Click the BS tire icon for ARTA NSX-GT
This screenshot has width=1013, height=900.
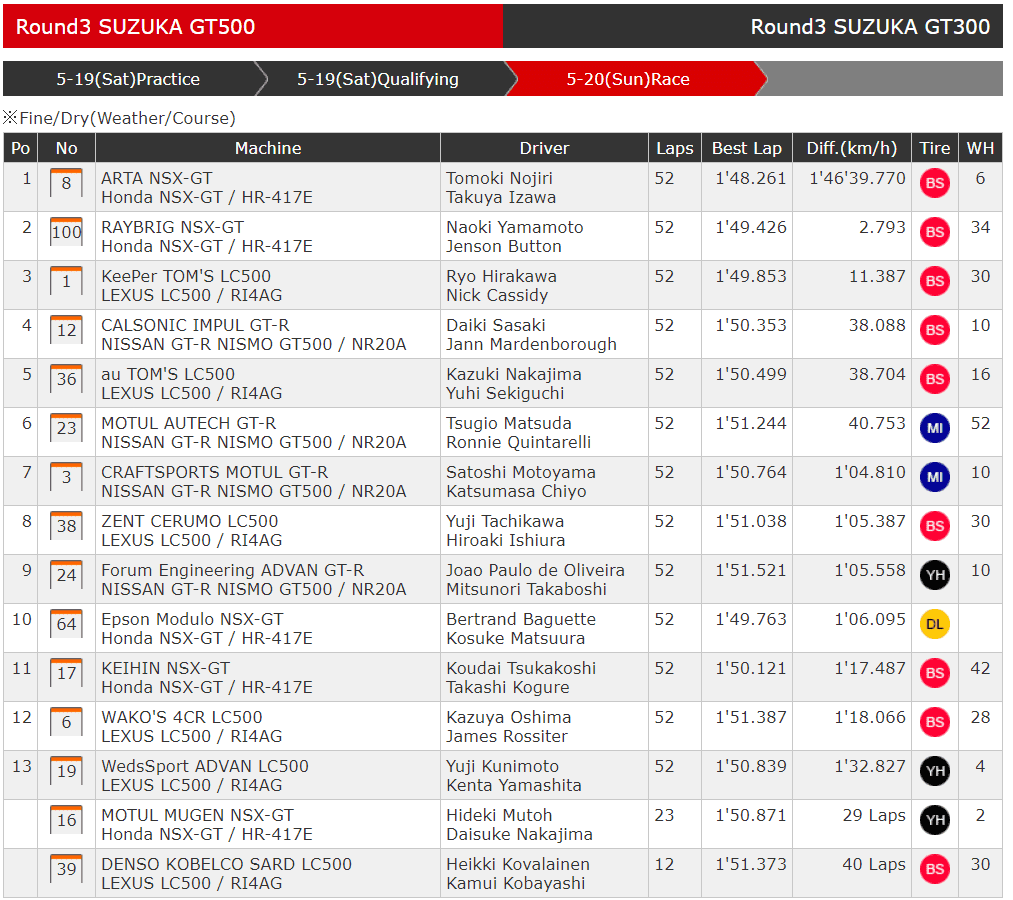click(x=934, y=184)
